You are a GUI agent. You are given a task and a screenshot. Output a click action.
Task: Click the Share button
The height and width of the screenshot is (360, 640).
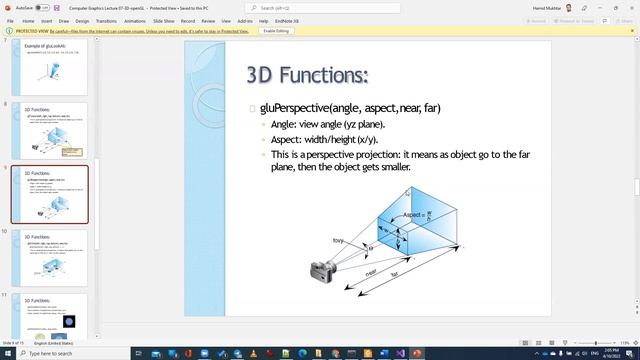(x=624, y=21)
